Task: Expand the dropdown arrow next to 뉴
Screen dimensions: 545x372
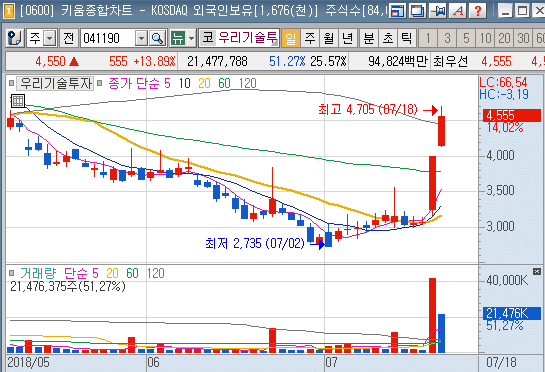Action: (x=192, y=38)
